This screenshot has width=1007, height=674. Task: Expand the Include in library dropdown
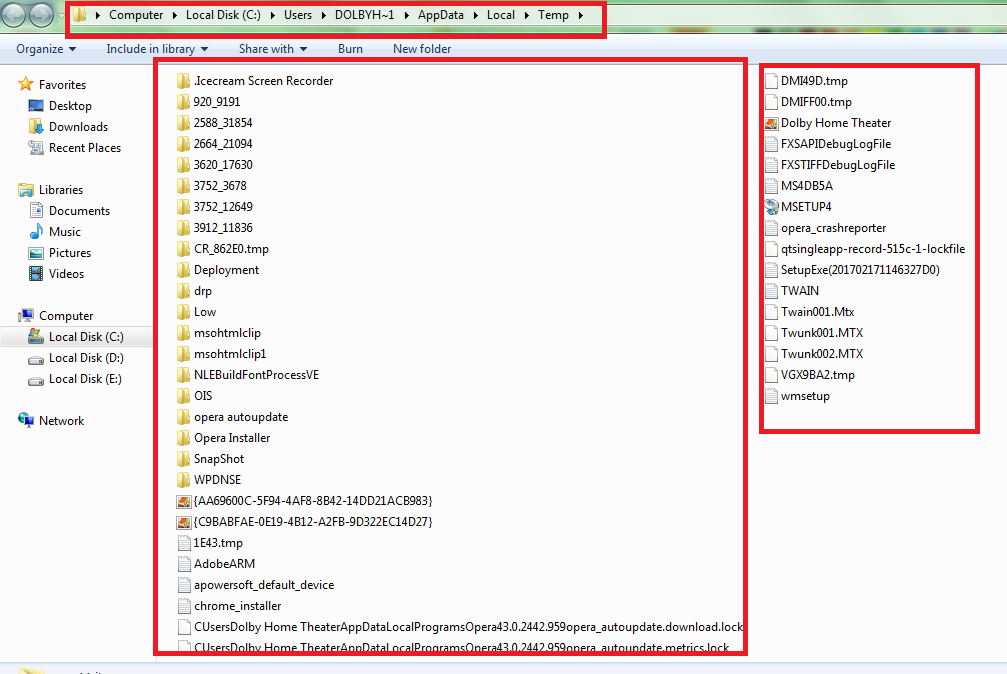pyautogui.click(x=157, y=49)
